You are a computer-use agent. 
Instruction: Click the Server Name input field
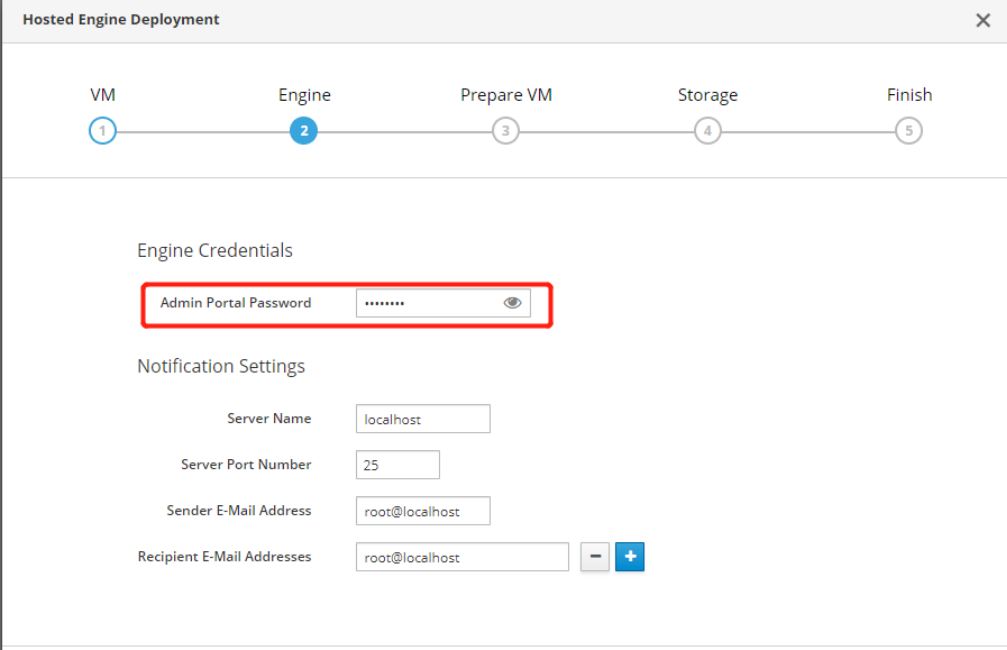[423, 419]
